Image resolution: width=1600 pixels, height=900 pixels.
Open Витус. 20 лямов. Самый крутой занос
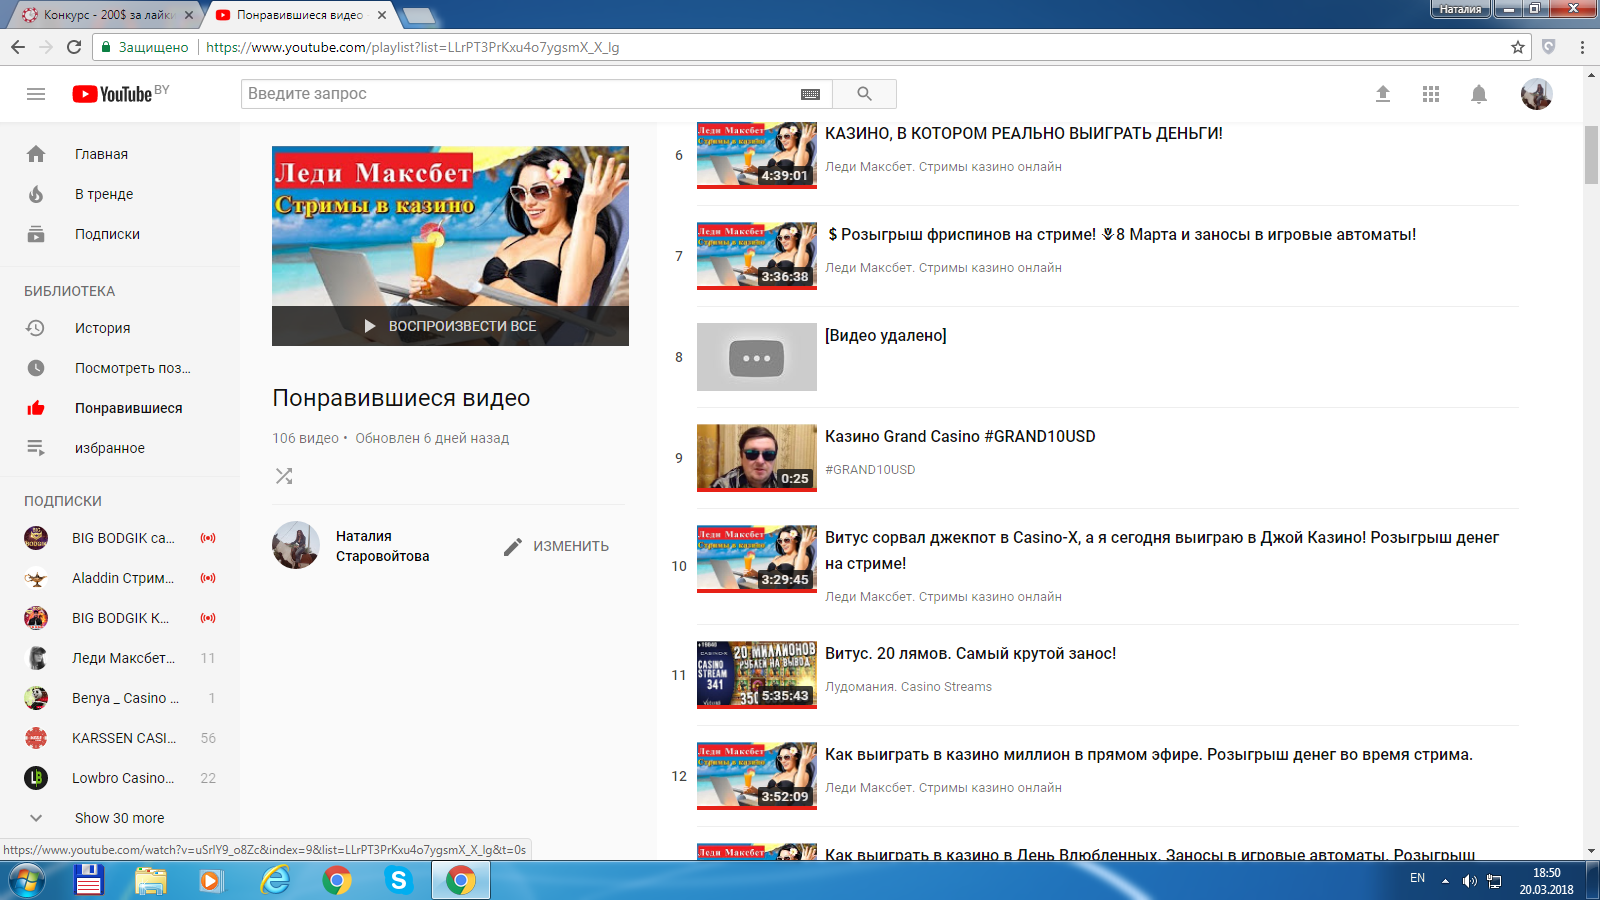pyautogui.click(x=970, y=653)
